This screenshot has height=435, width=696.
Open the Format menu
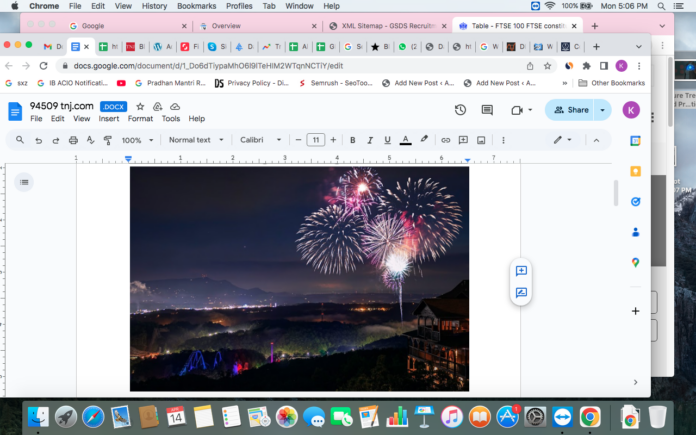[140, 119]
